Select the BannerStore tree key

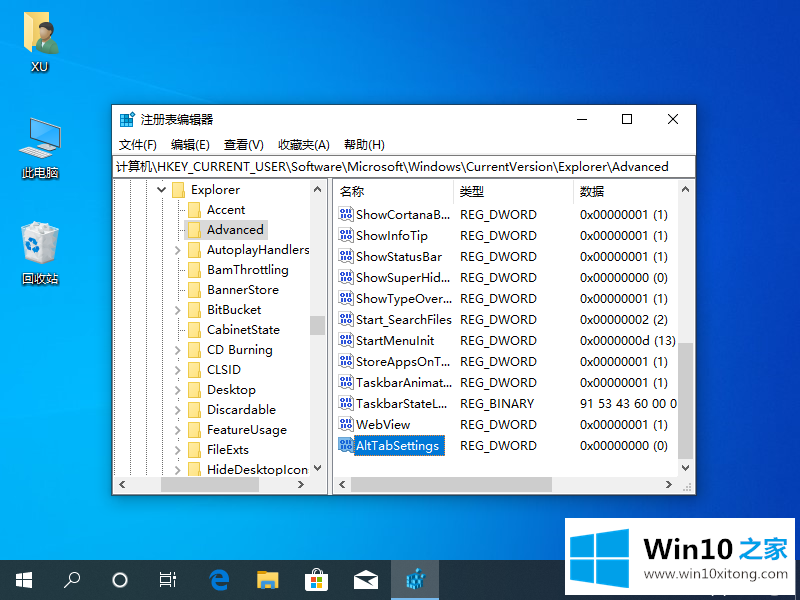[243, 290]
